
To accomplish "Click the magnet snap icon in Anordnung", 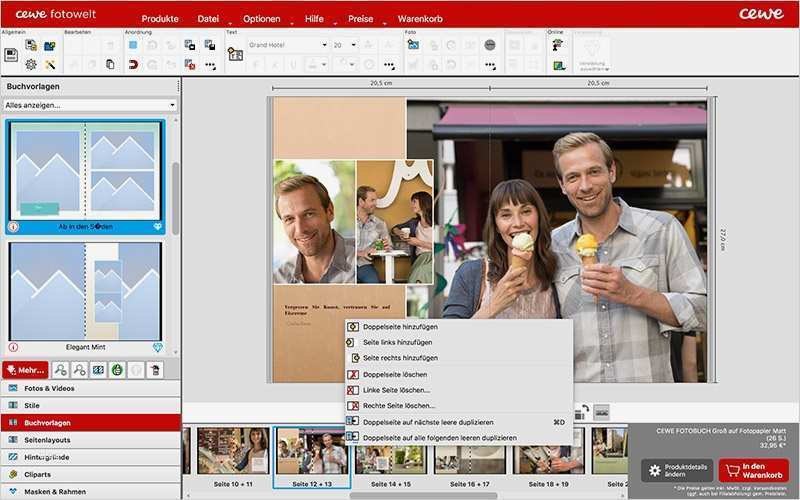I will (x=133, y=64).
